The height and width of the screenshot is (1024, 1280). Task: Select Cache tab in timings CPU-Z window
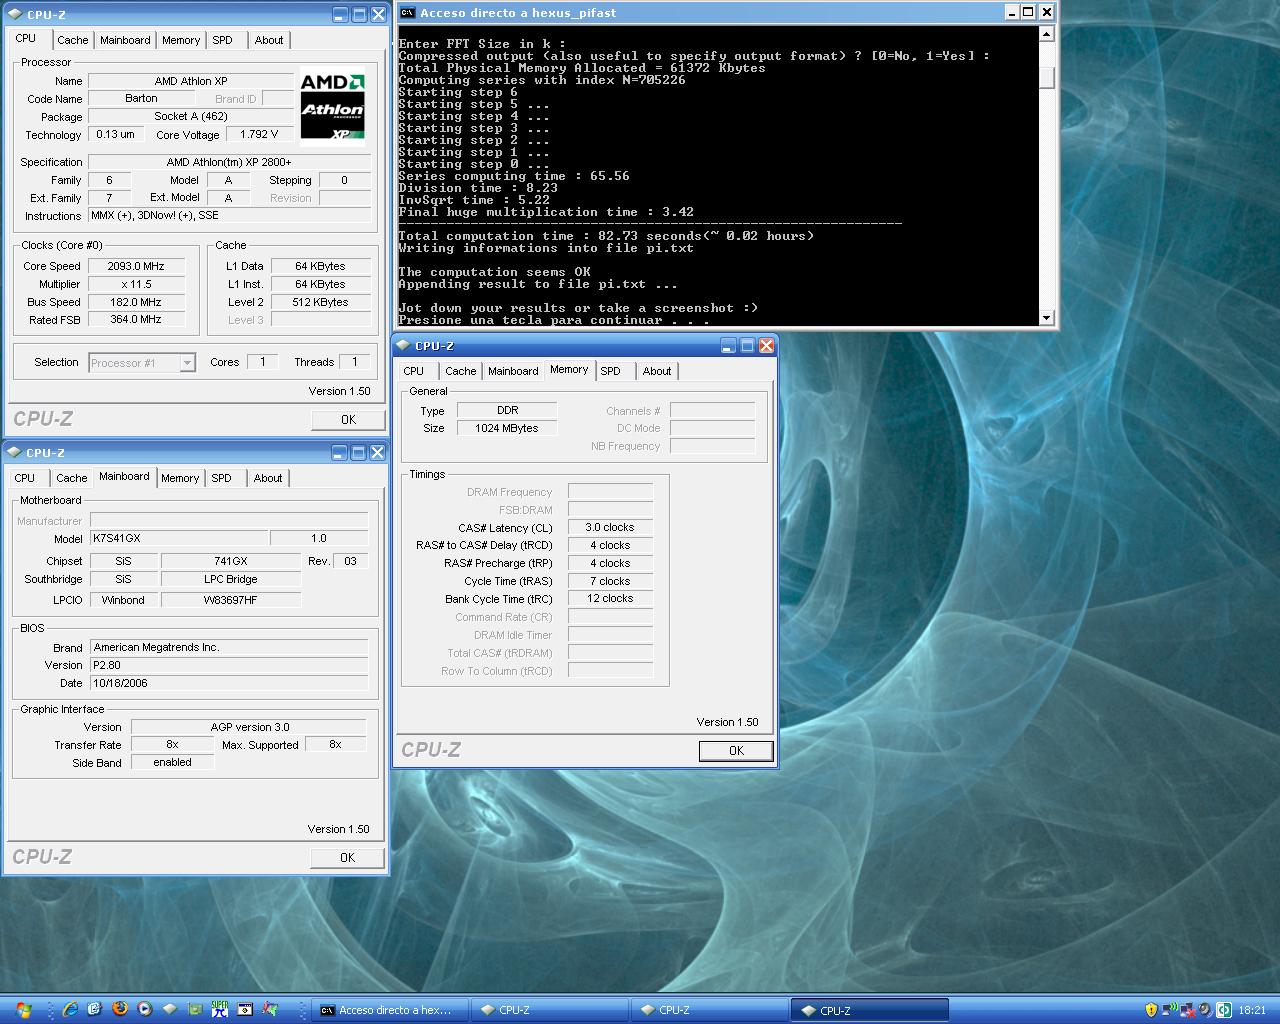coord(460,372)
